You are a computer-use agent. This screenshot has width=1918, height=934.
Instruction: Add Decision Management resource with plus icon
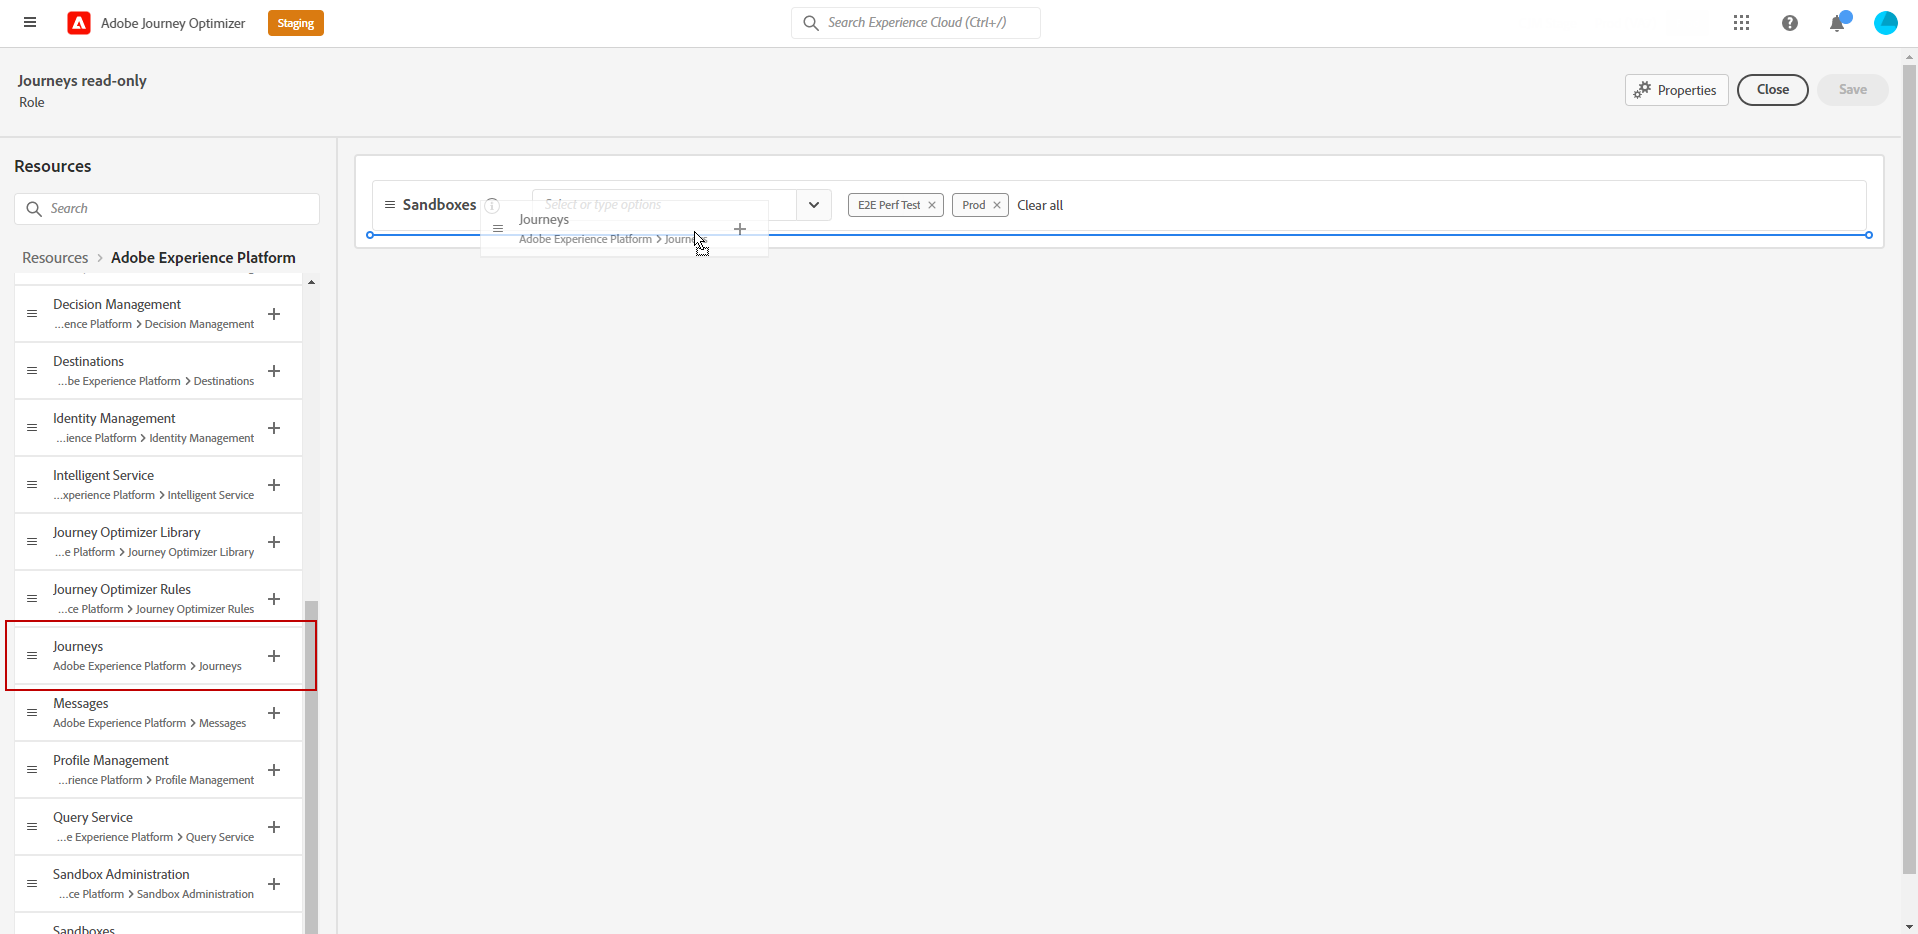[274, 314]
